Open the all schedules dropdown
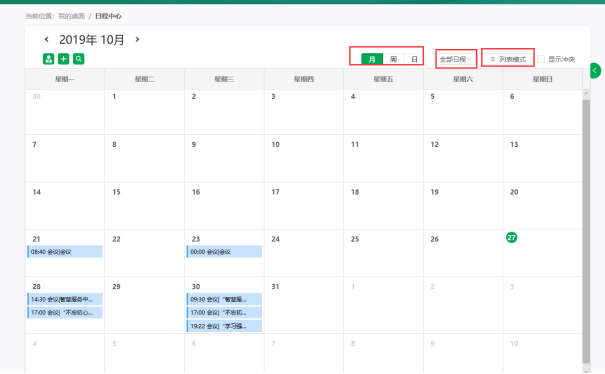This screenshot has height=374, width=605. coord(456,59)
